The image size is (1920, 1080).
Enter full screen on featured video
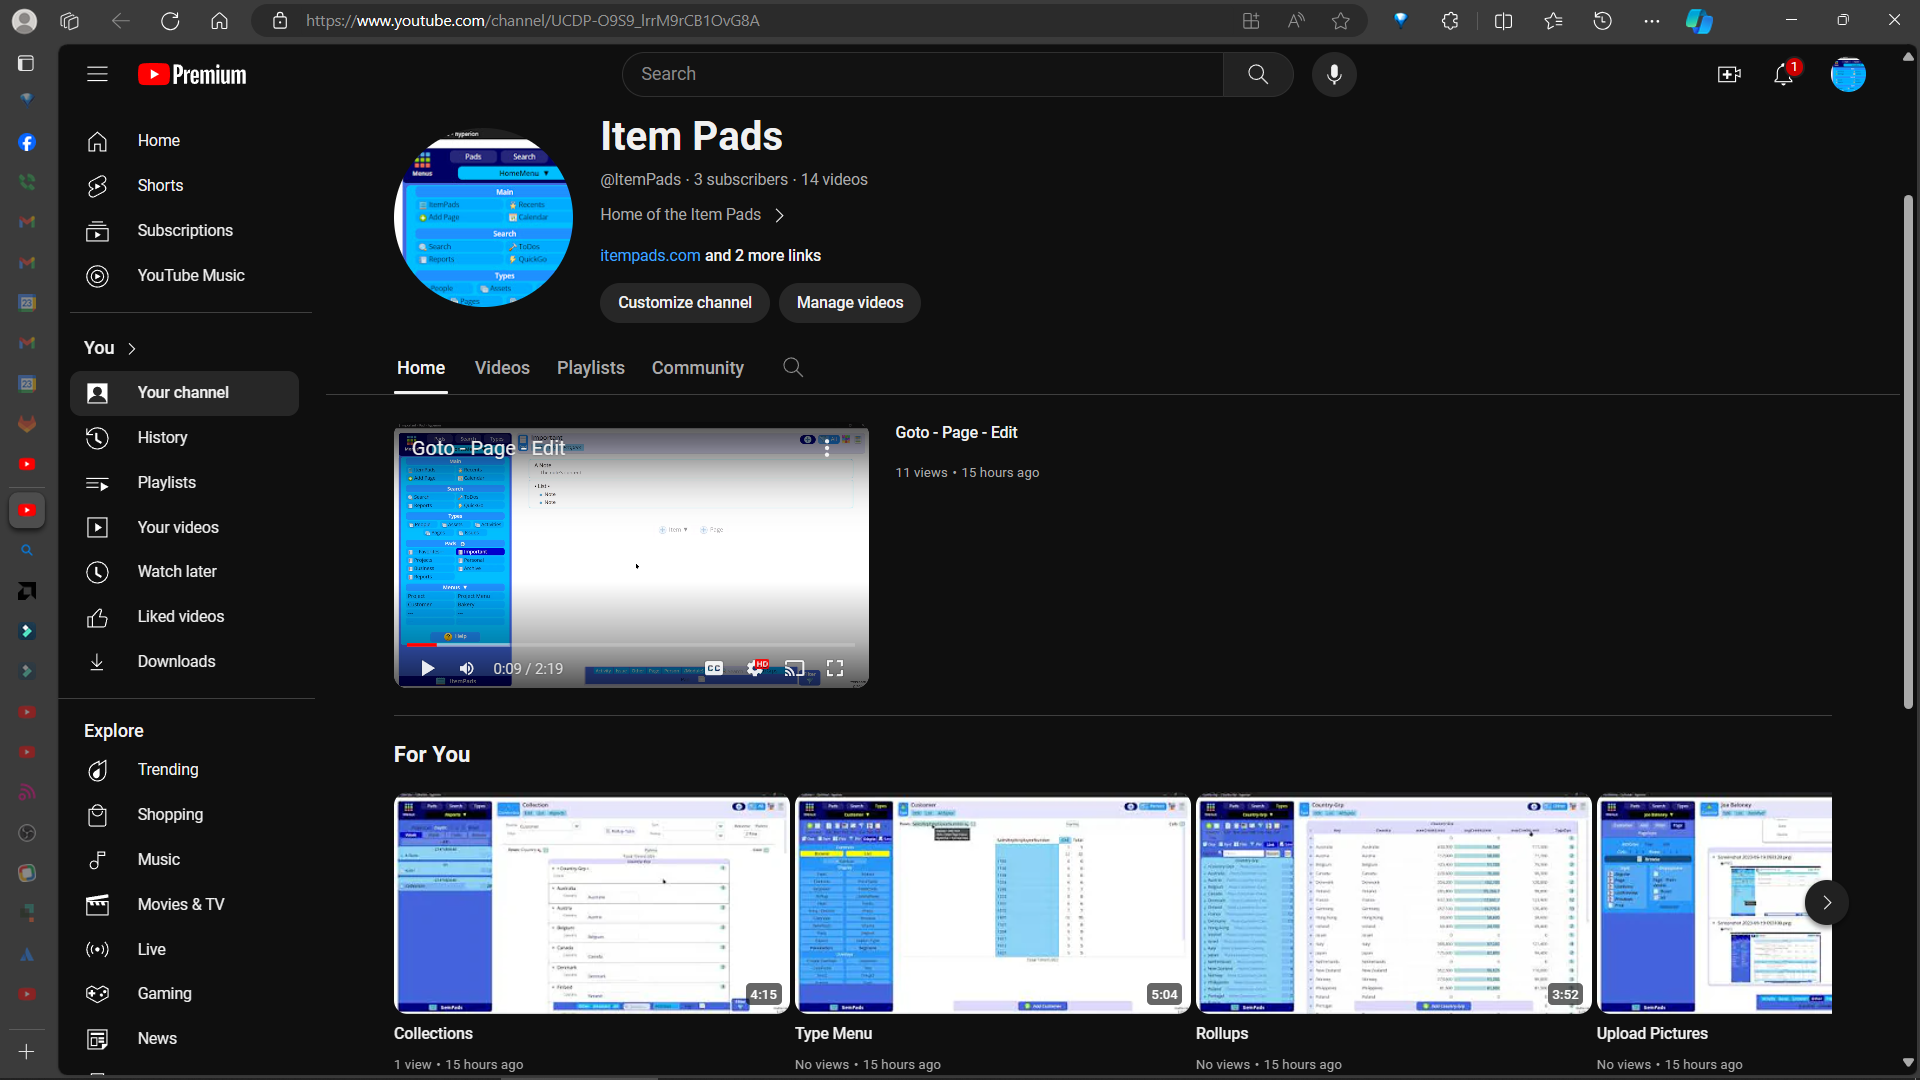click(835, 669)
